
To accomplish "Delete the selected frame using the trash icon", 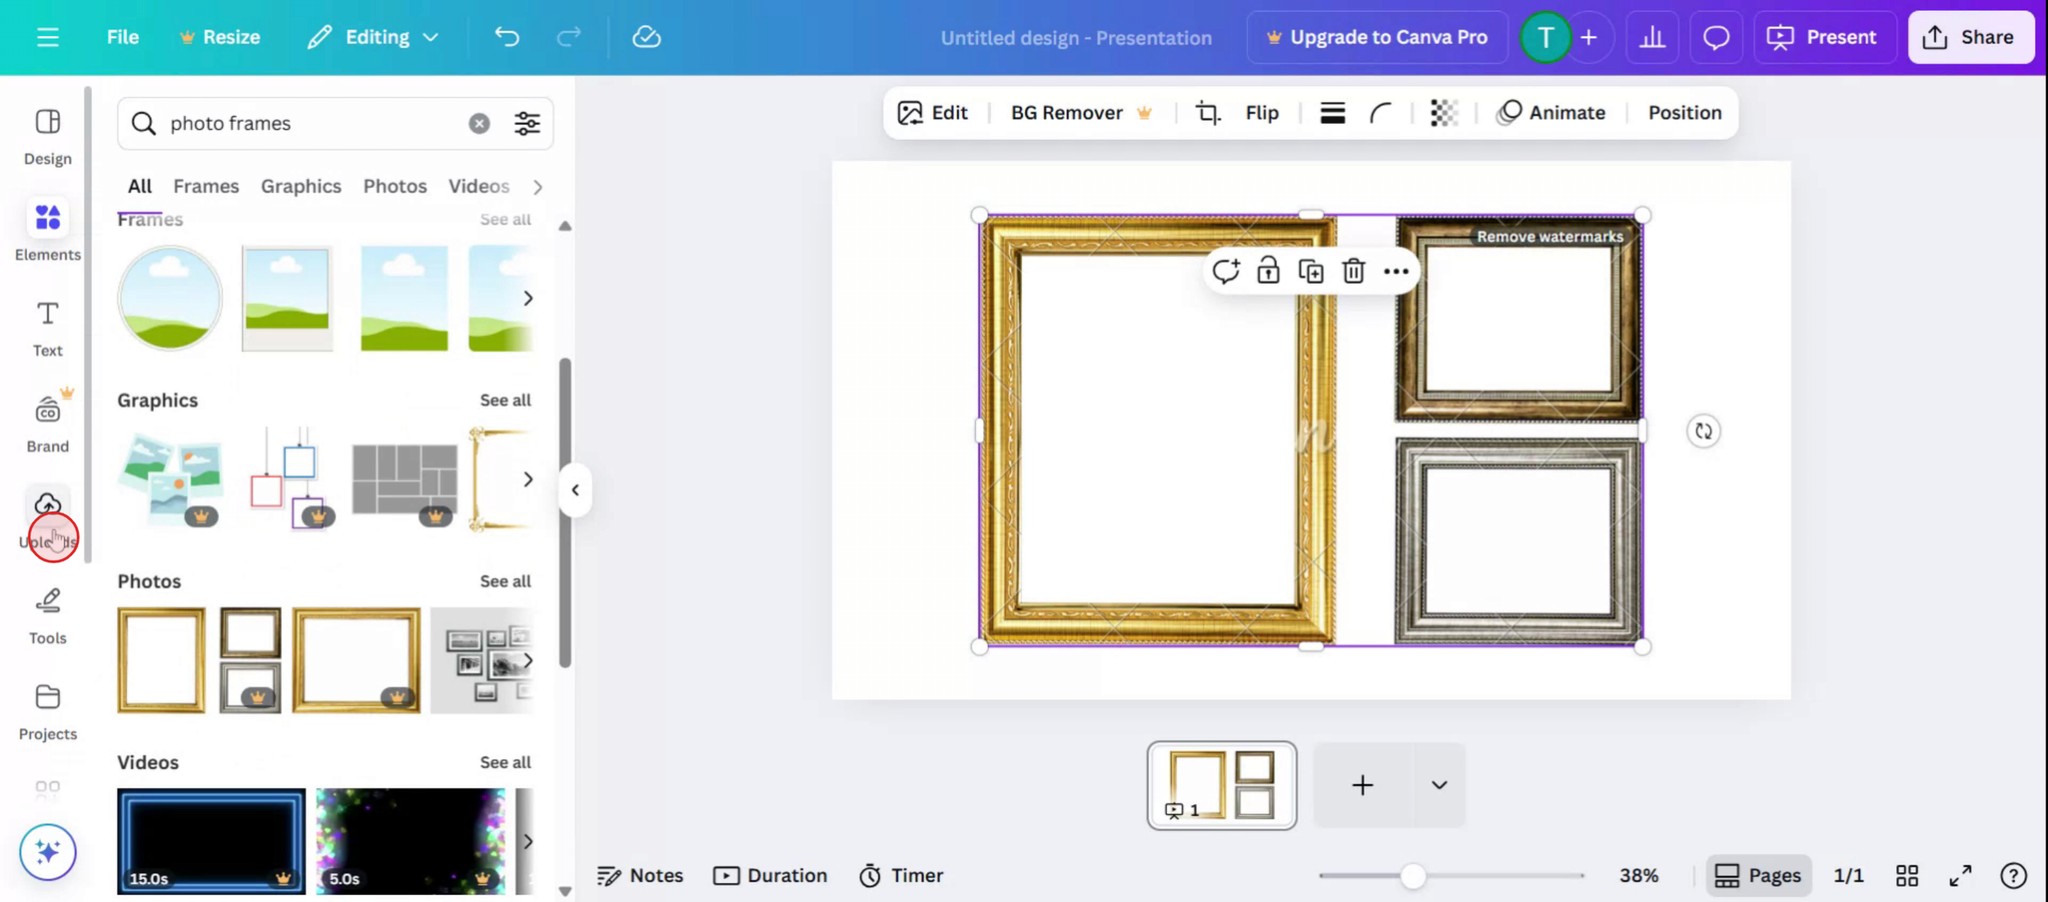I will coord(1353,270).
